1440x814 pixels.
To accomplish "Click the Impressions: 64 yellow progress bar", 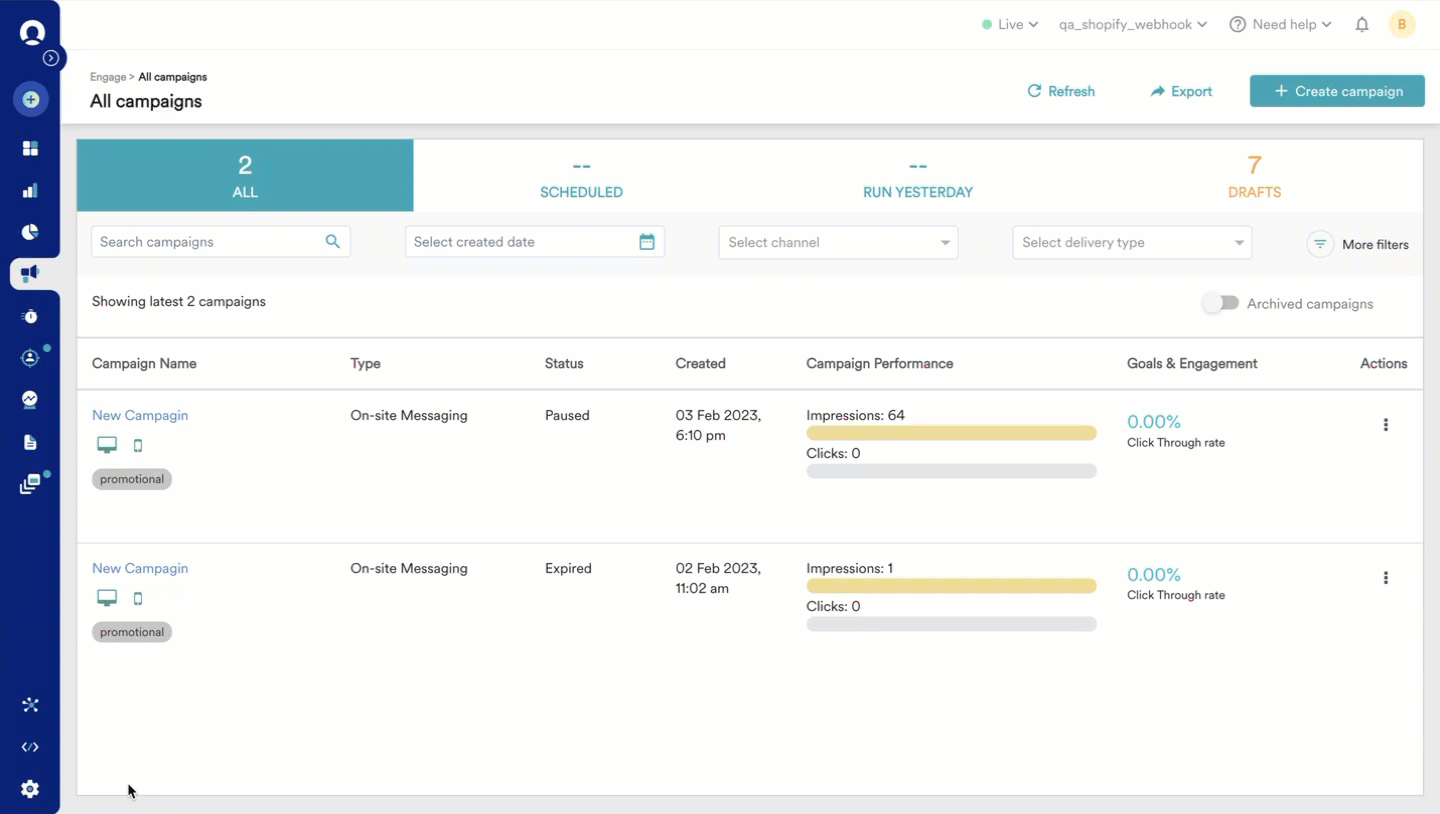I will [951, 433].
